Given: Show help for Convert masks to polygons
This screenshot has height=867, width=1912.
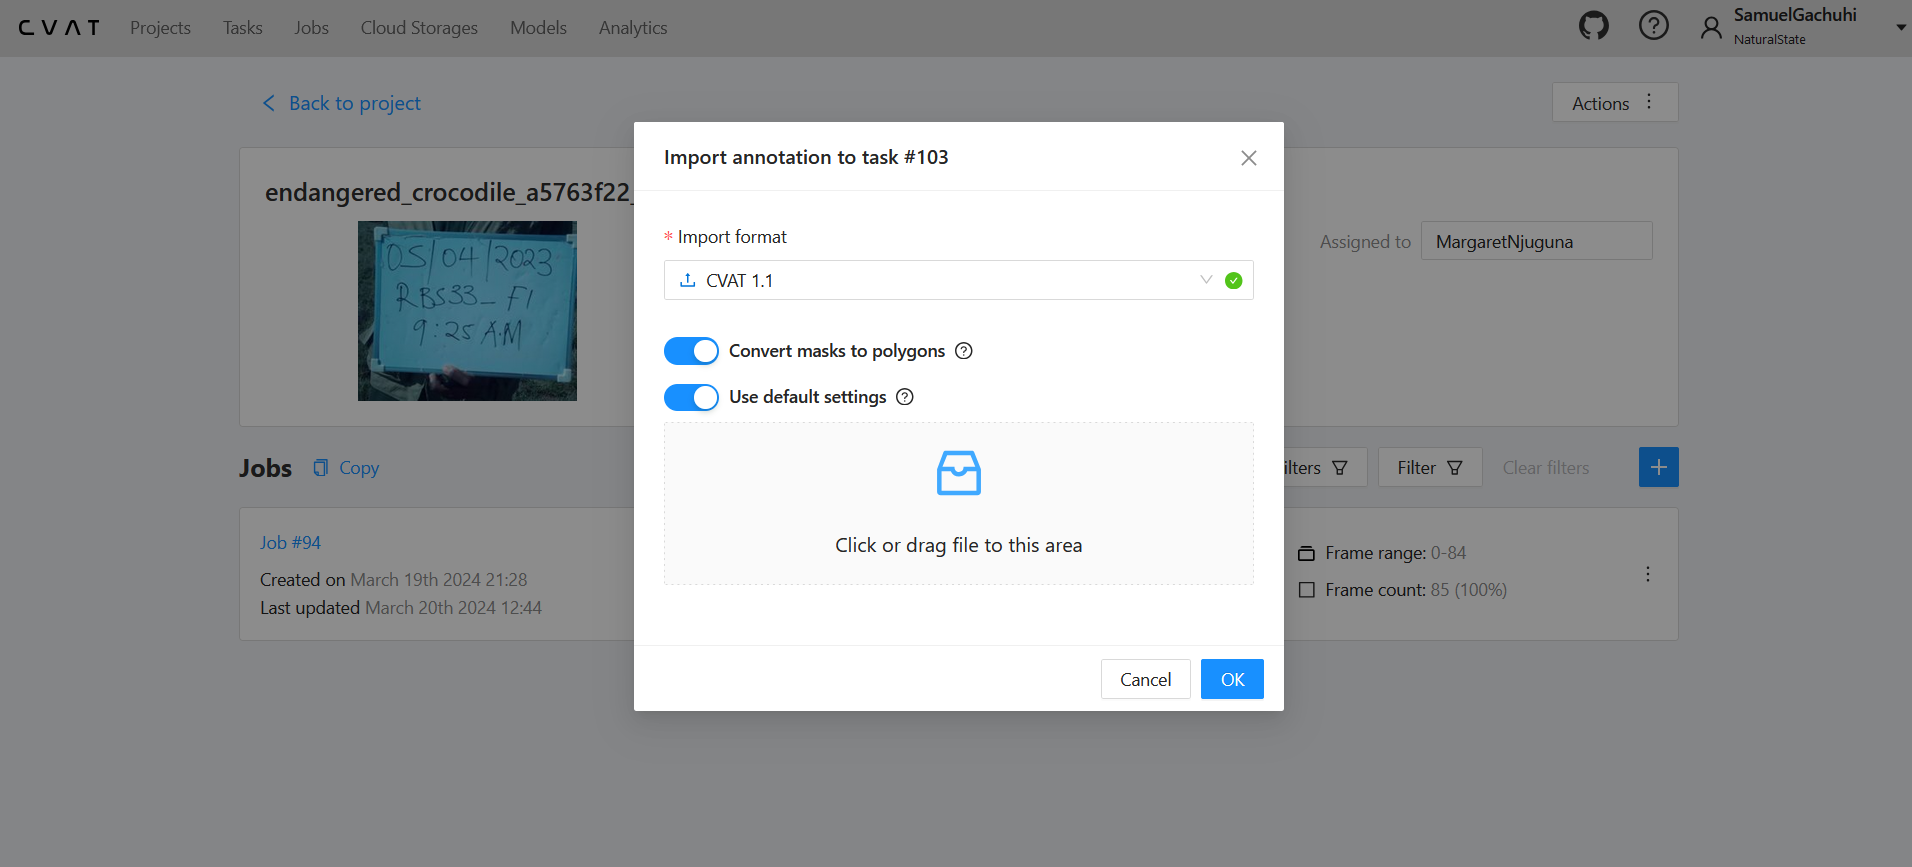Looking at the screenshot, I should [x=964, y=351].
